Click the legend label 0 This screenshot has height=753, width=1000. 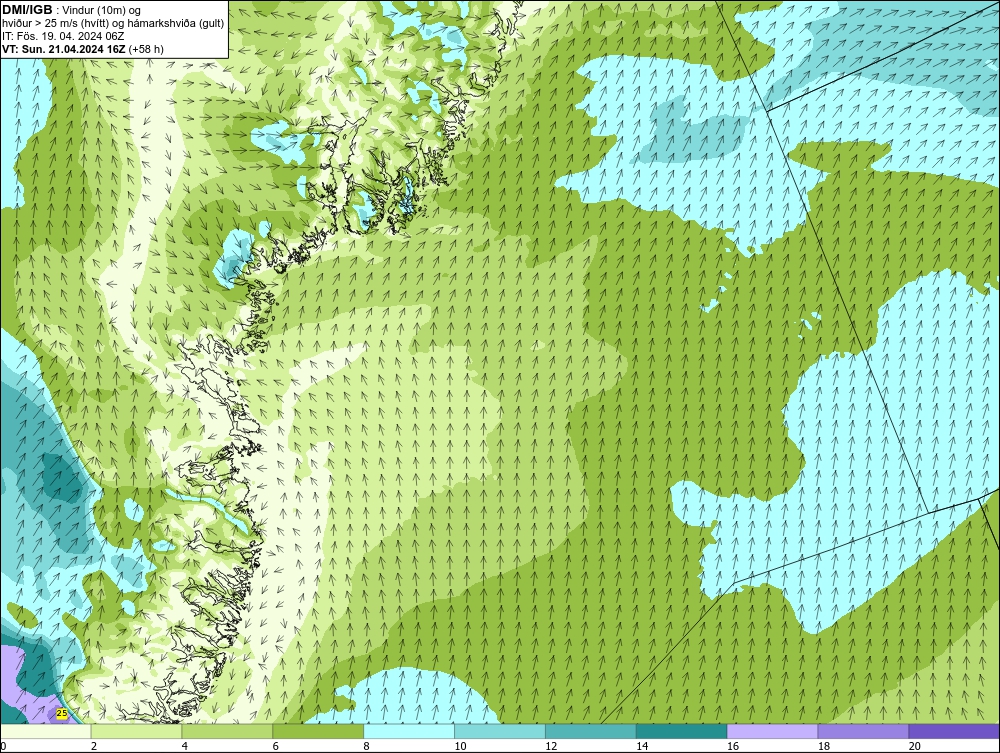(x=3, y=746)
